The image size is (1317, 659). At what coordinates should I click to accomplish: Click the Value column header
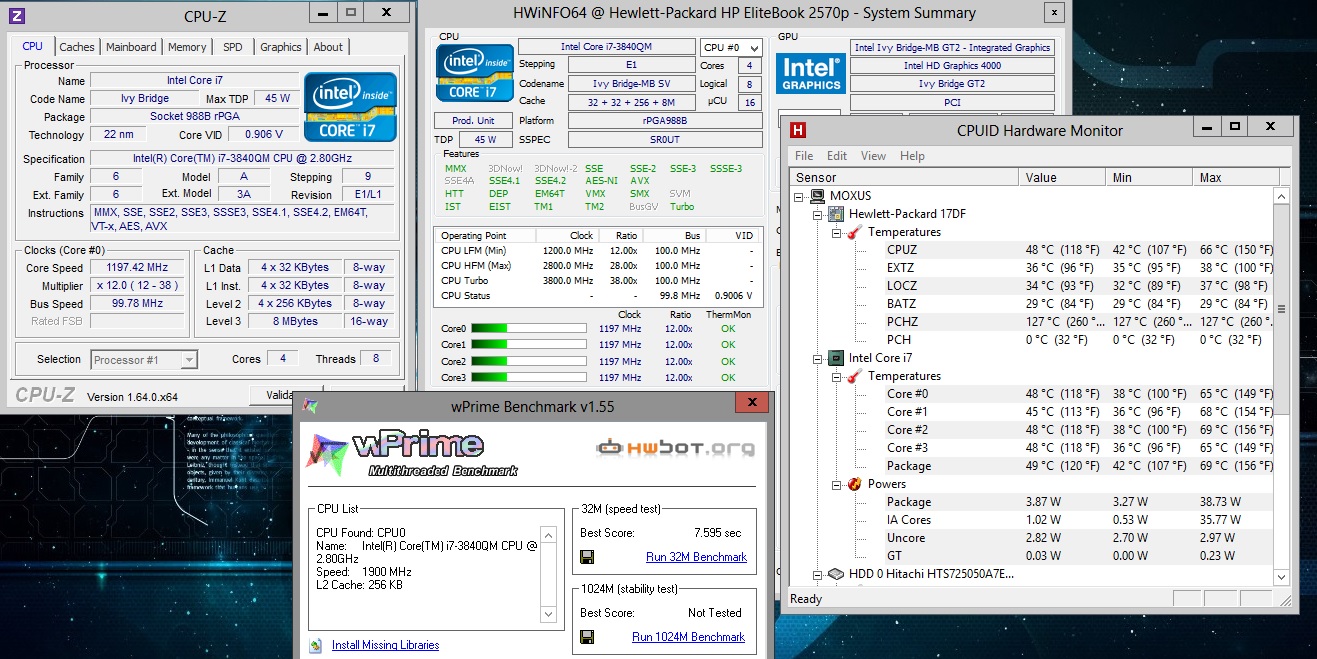click(1062, 177)
